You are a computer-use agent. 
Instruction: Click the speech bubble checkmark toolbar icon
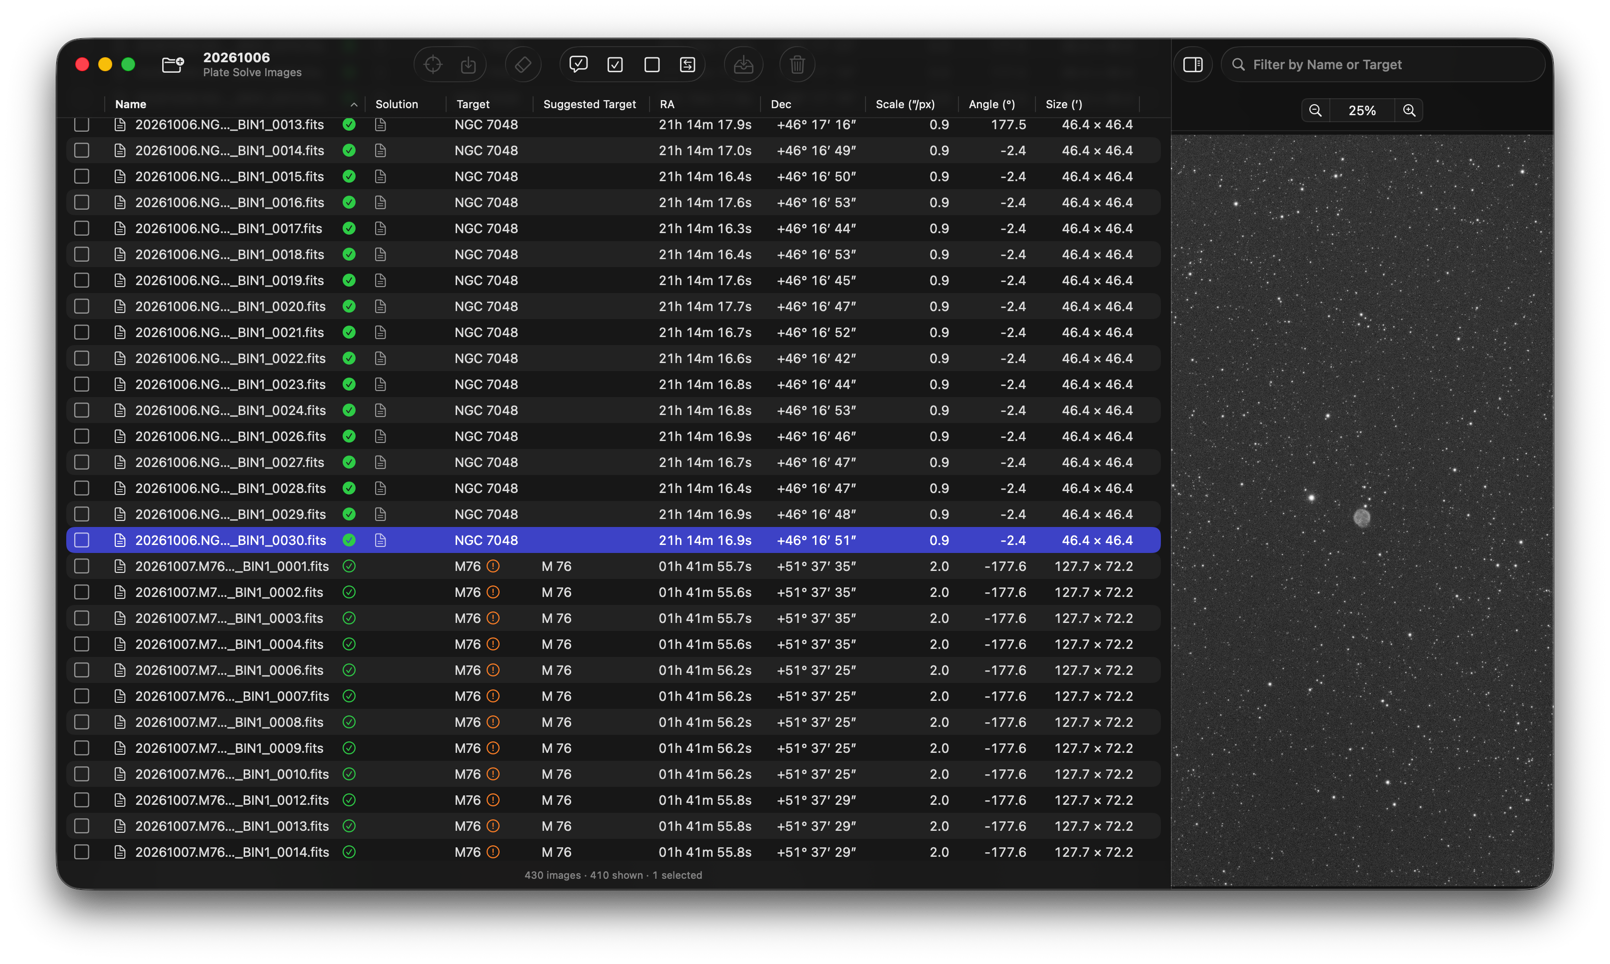(x=578, y=65)
